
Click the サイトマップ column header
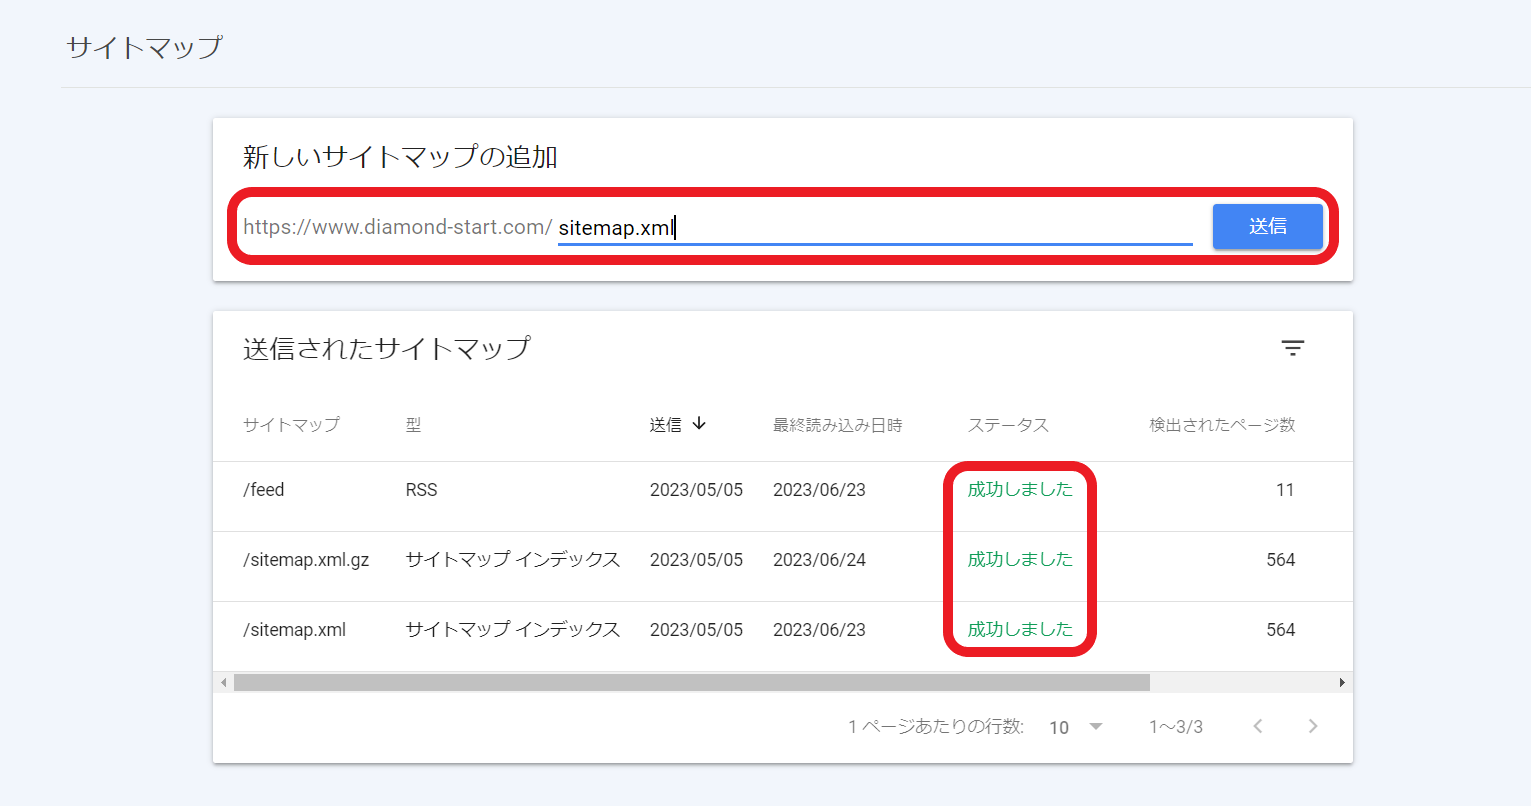291,425
